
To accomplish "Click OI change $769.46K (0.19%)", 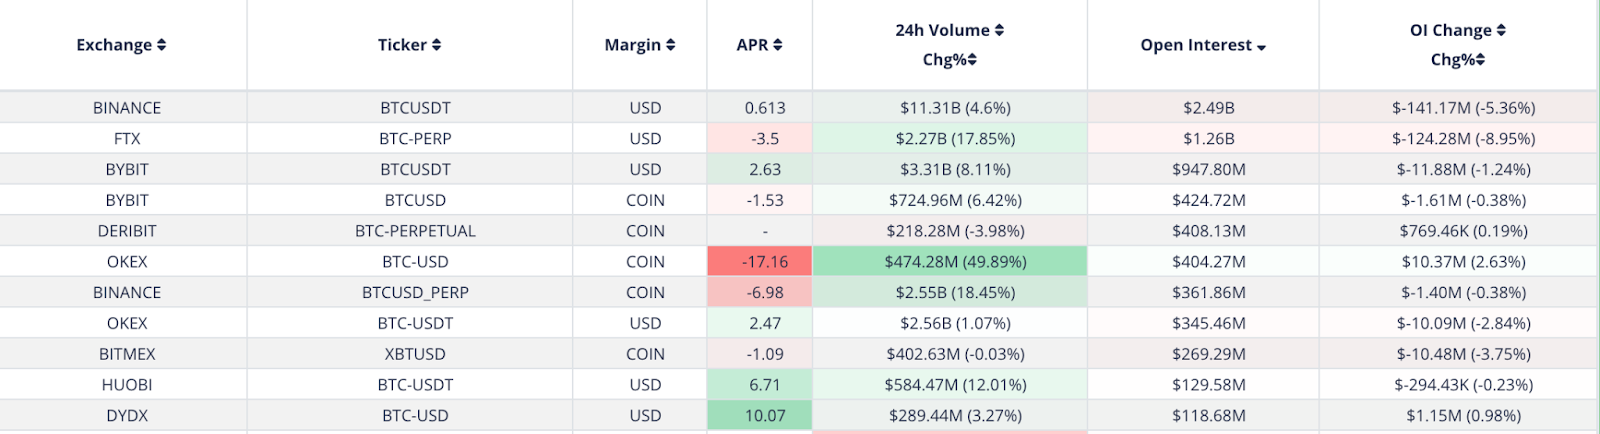I will pos(1463,231).
